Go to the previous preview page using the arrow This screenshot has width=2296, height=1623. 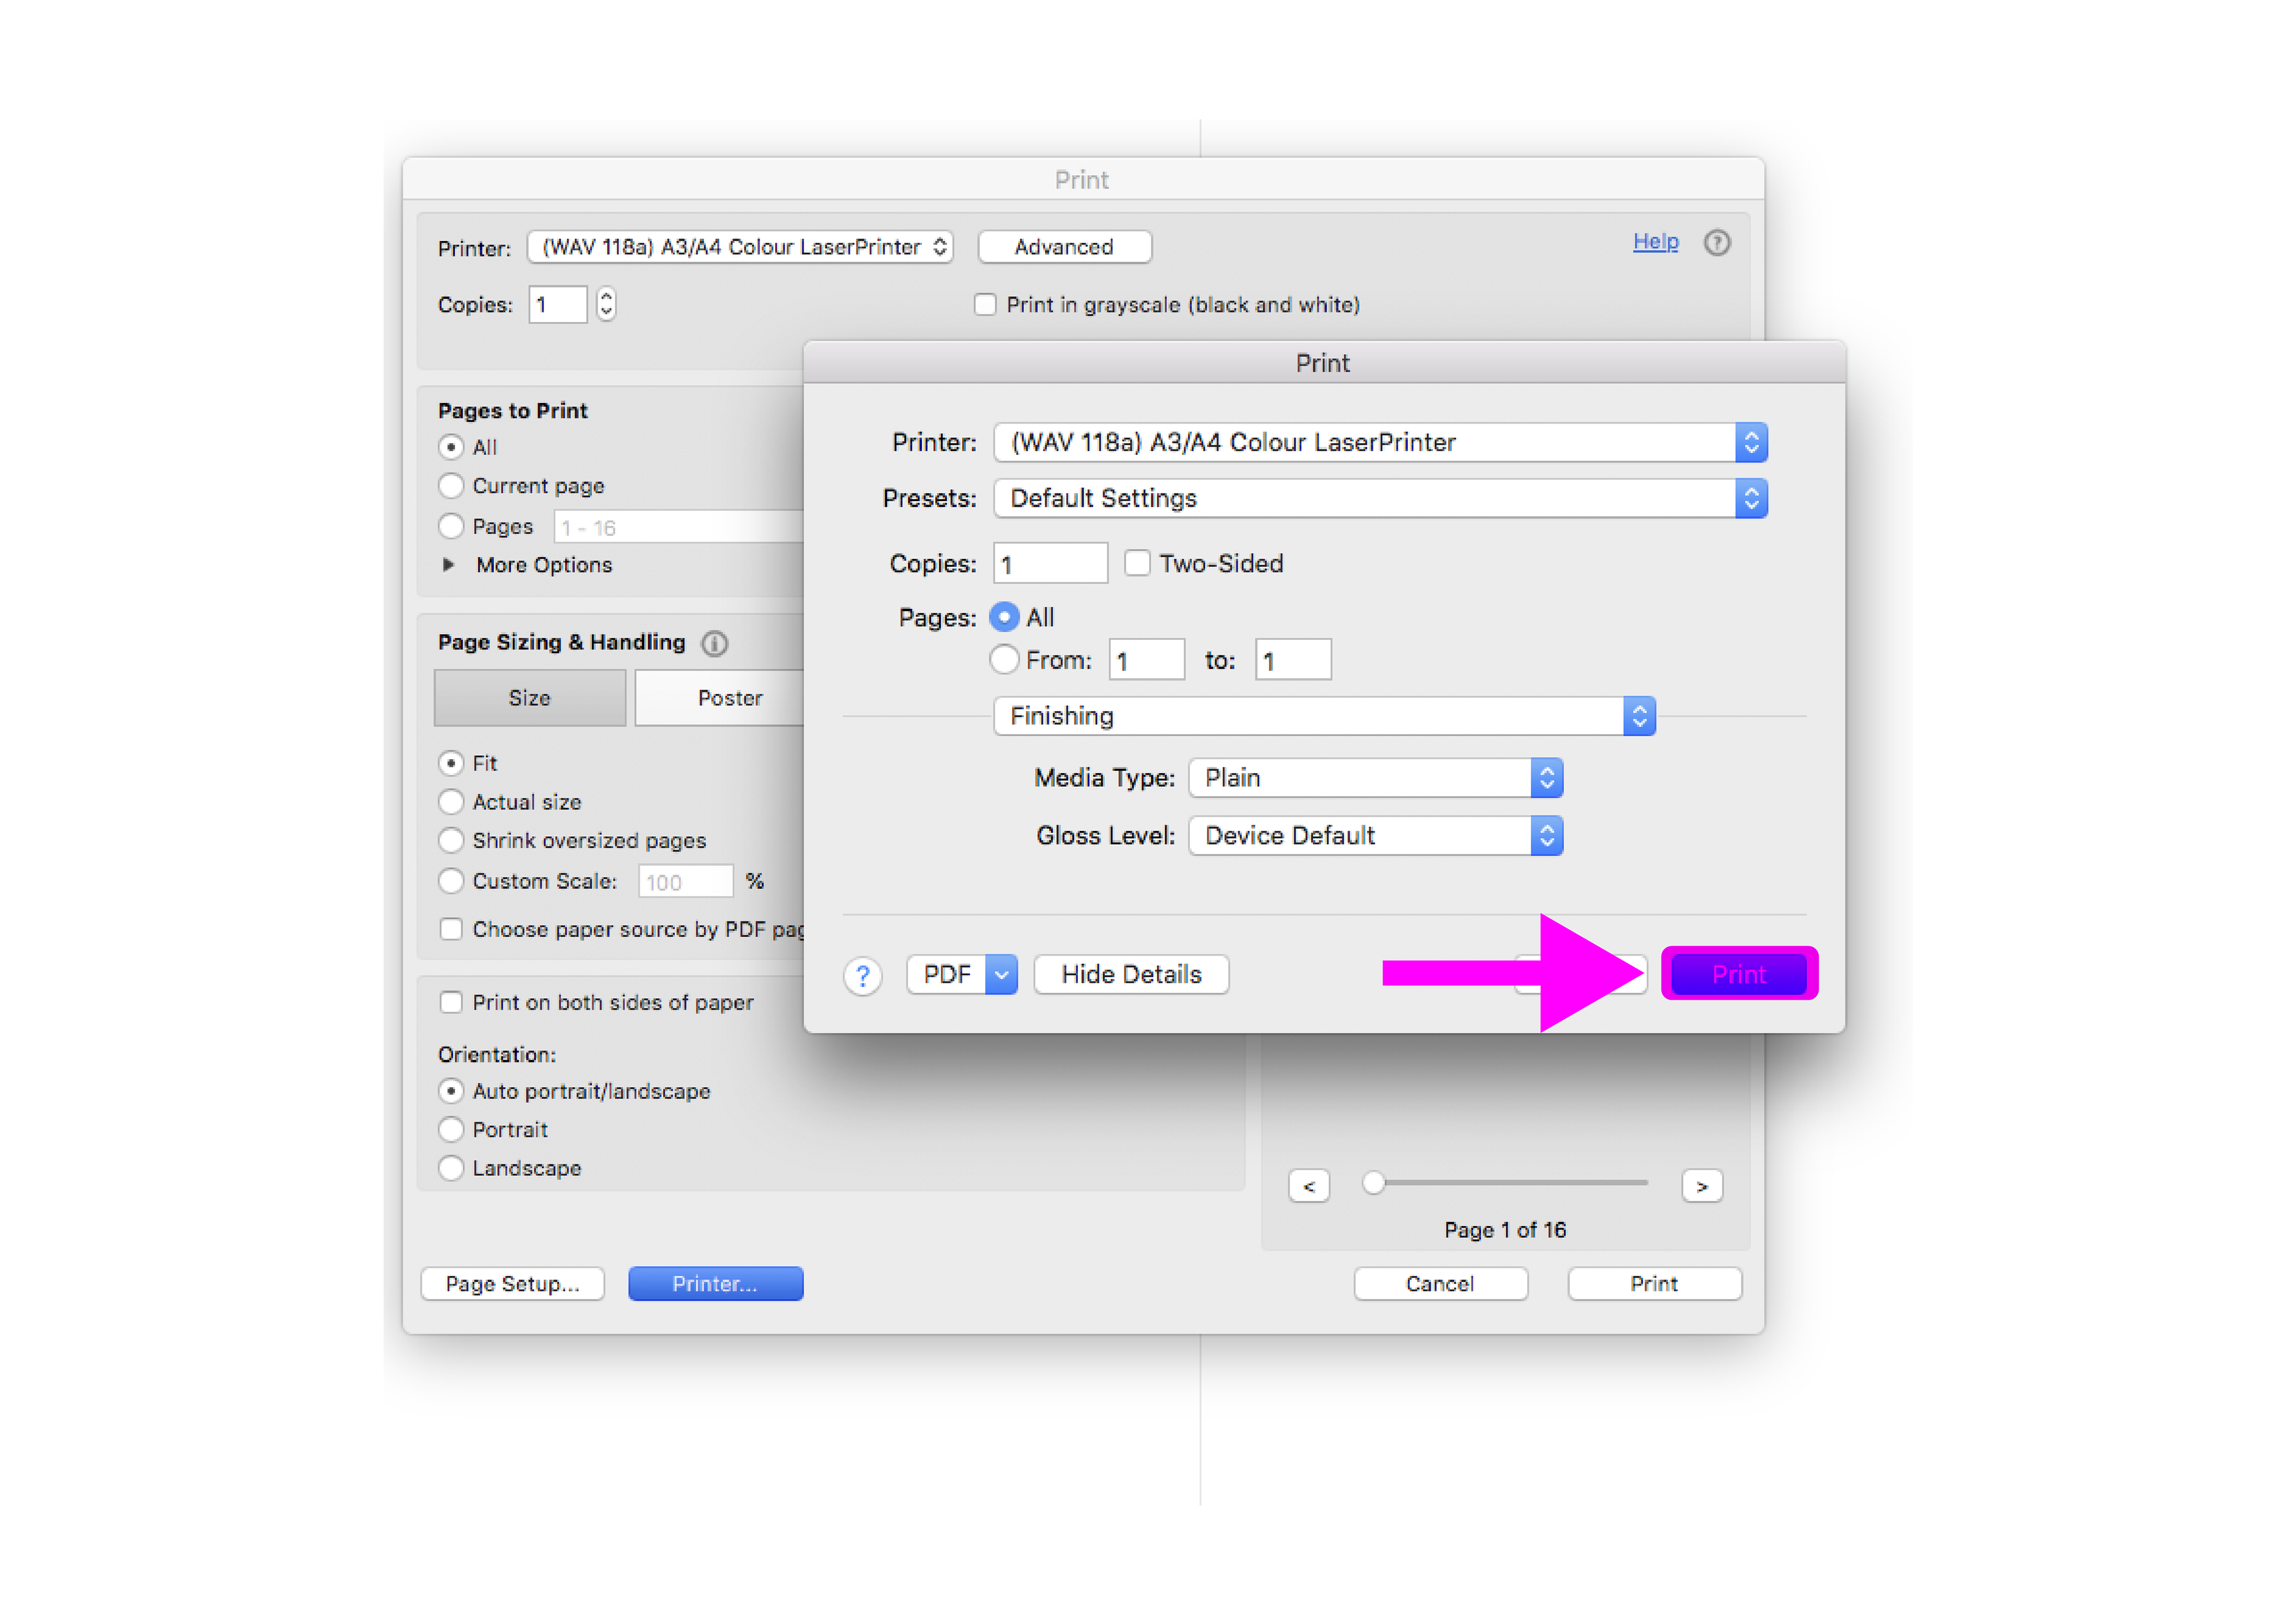click(x=1308, y=1186)
